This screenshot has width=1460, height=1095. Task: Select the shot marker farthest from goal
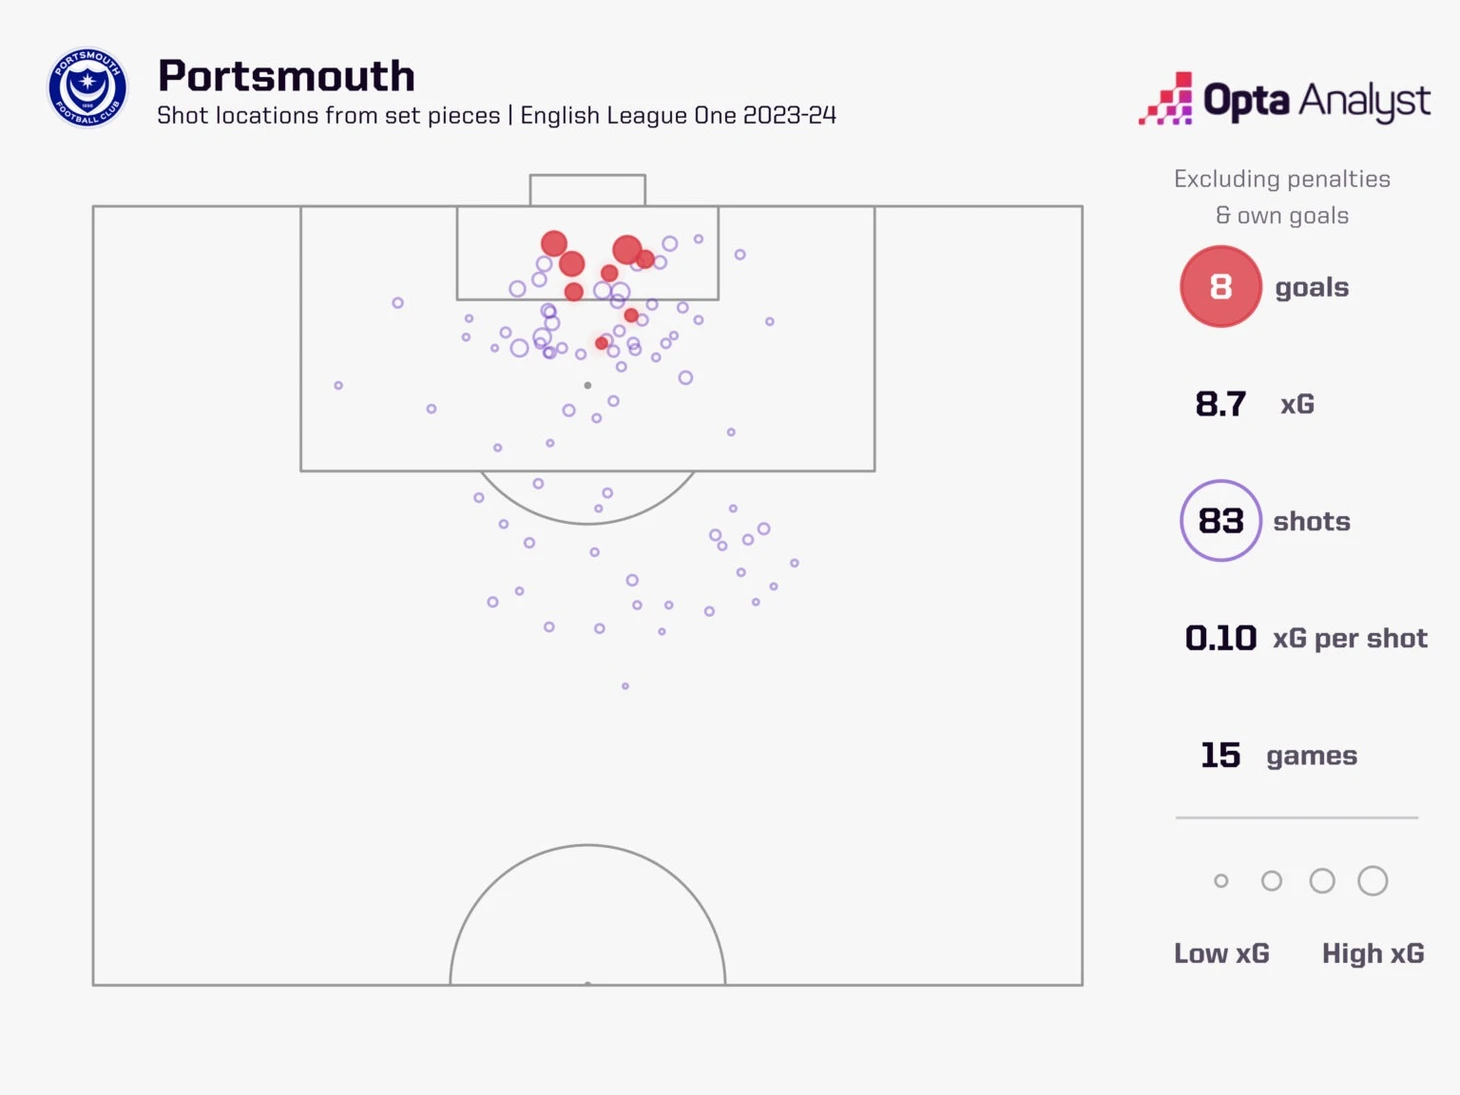[x=625, y=686]
